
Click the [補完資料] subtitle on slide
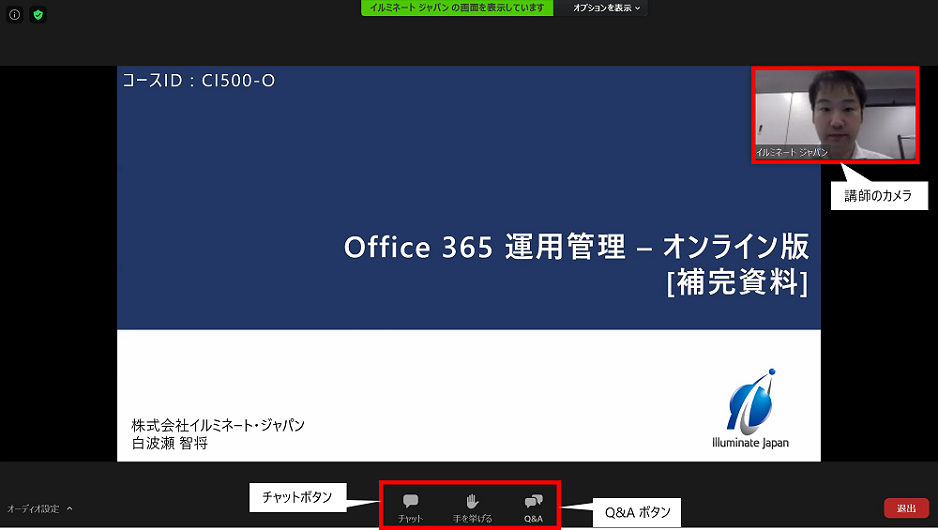(x=738, y=282)
